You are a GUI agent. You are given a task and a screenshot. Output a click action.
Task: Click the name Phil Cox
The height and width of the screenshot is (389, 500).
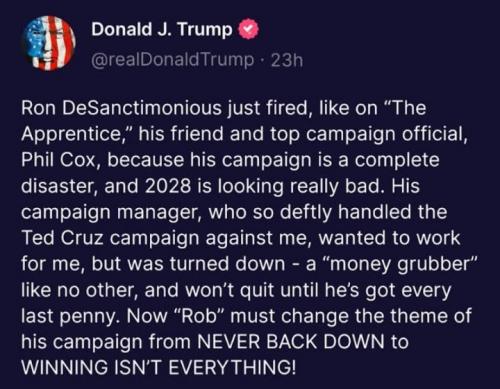tap(59, 160)
